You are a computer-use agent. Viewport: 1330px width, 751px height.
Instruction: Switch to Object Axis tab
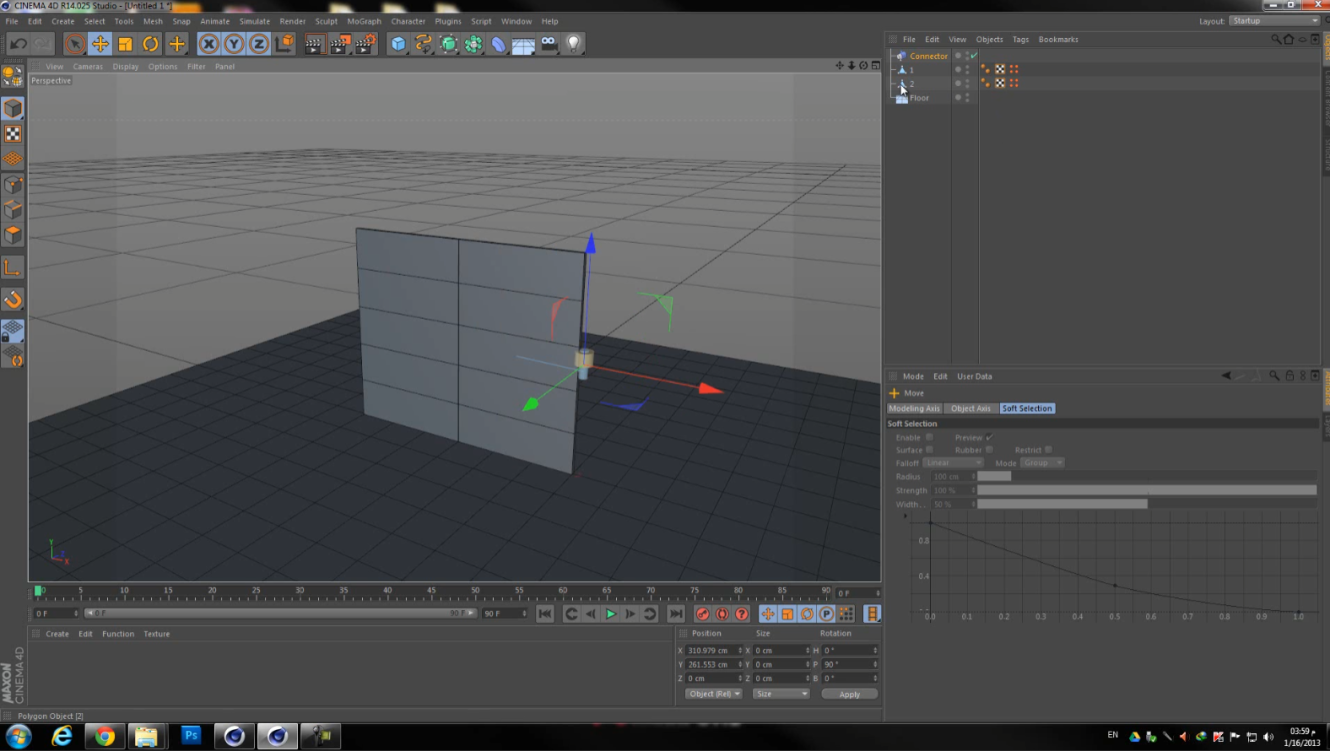click(971, 409)
